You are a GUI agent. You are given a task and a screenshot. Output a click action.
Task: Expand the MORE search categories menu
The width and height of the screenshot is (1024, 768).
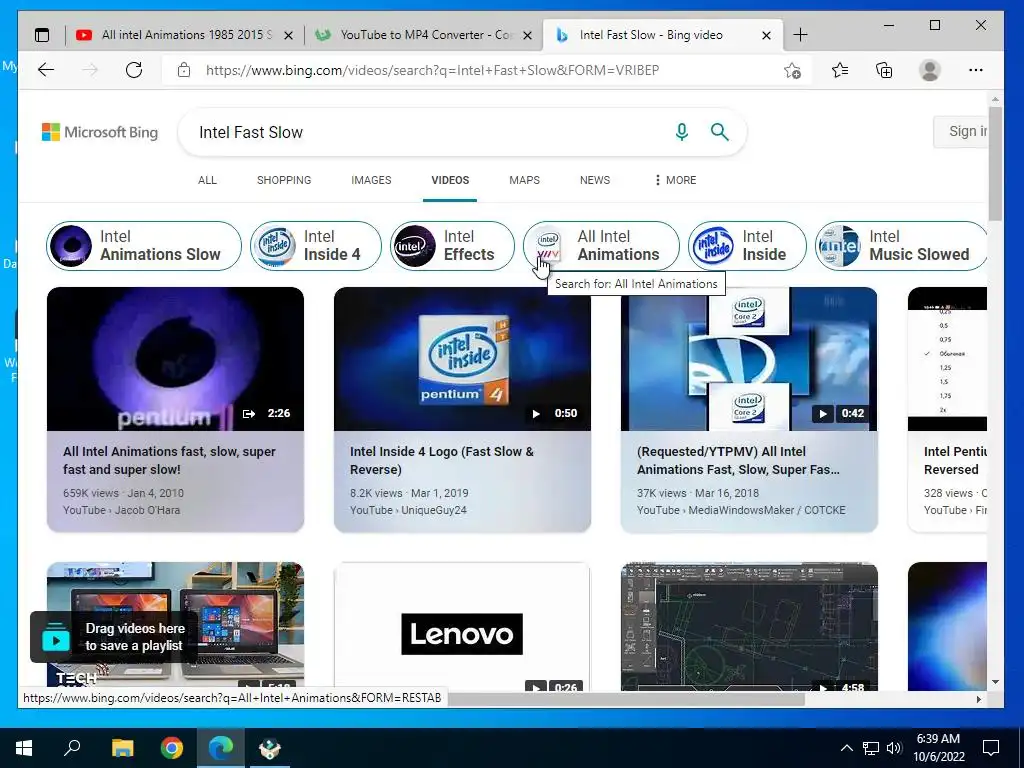click(x=675, y=180)
